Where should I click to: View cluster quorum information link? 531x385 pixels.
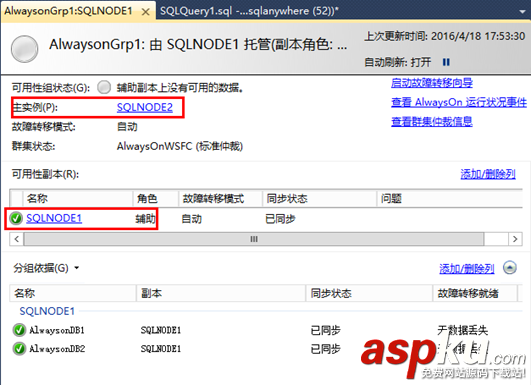[x=432, y=121]
